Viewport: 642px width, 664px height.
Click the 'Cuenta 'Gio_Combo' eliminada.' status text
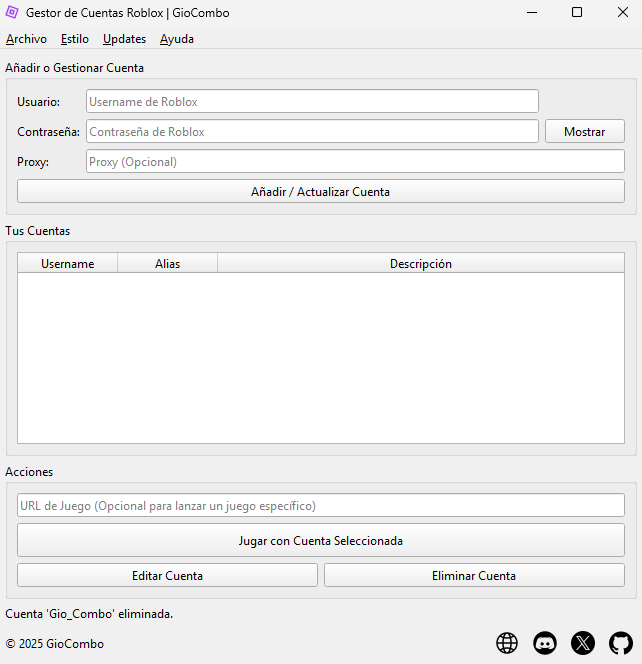pyautogui.click(x=89, y=614)
